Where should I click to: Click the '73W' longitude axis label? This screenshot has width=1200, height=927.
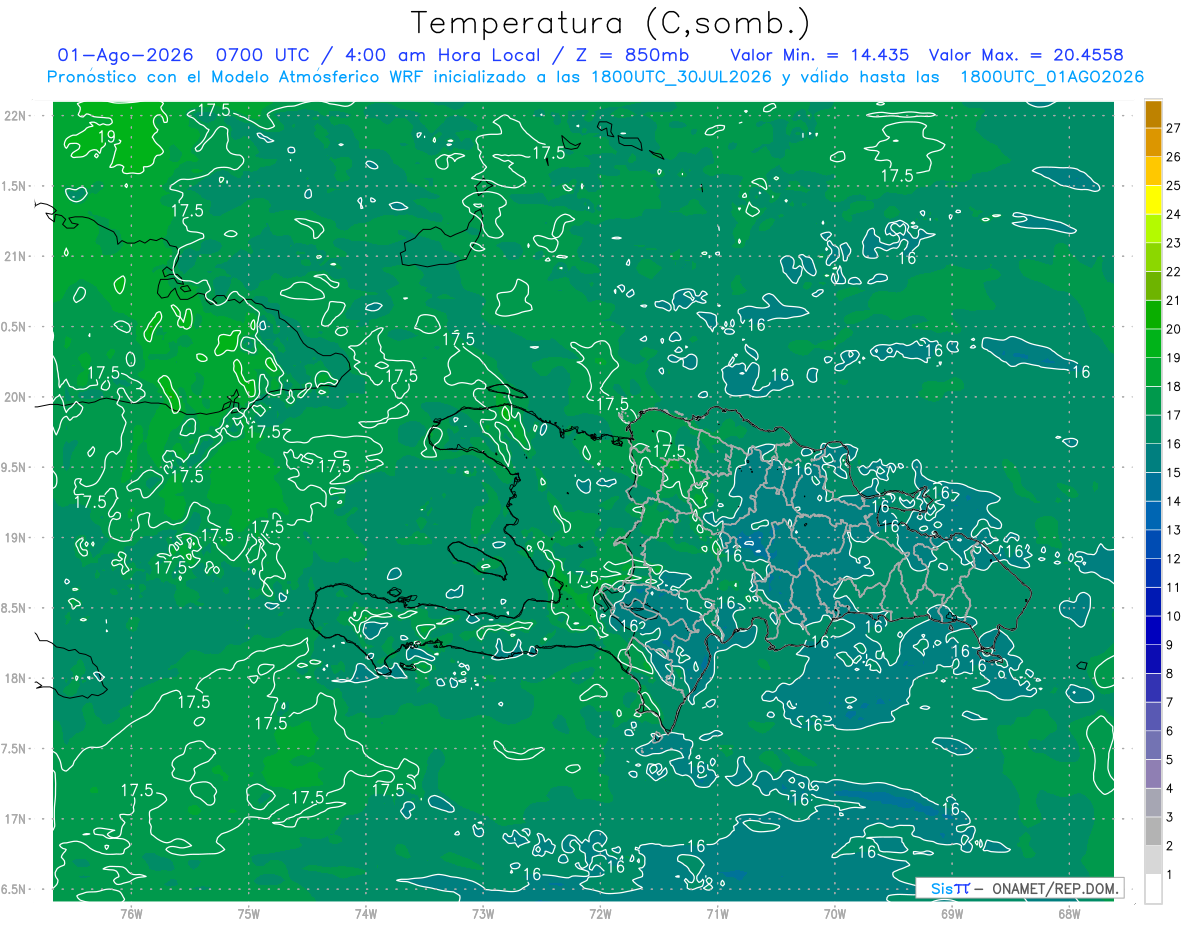pyautogui.click(x=483, y=914)
